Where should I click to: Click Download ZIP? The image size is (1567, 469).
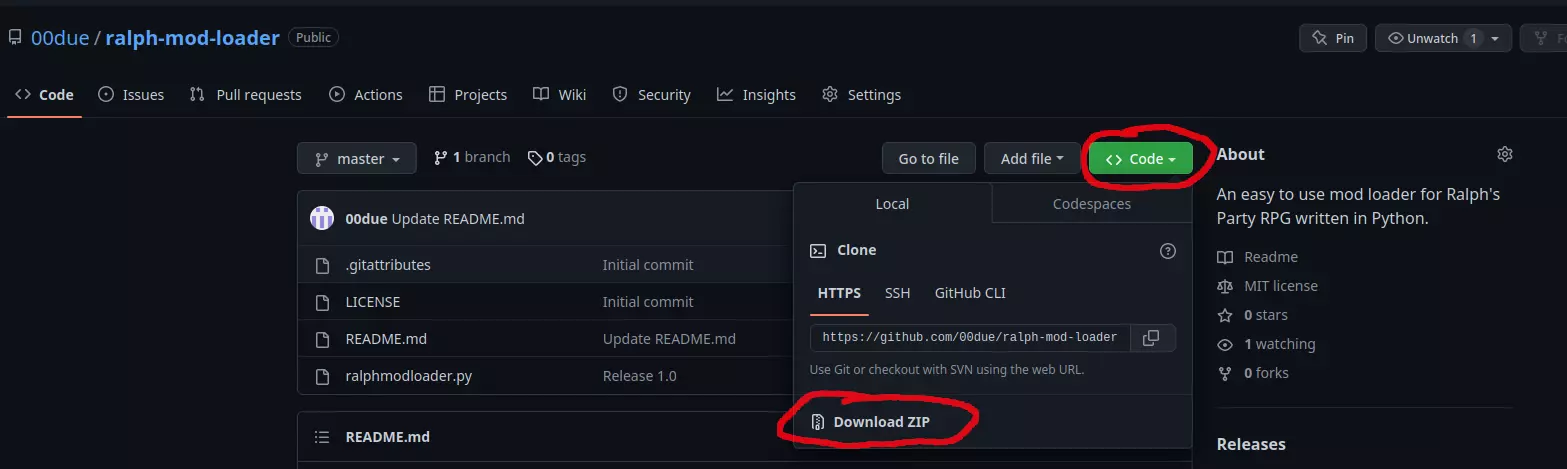pos(881,422)
